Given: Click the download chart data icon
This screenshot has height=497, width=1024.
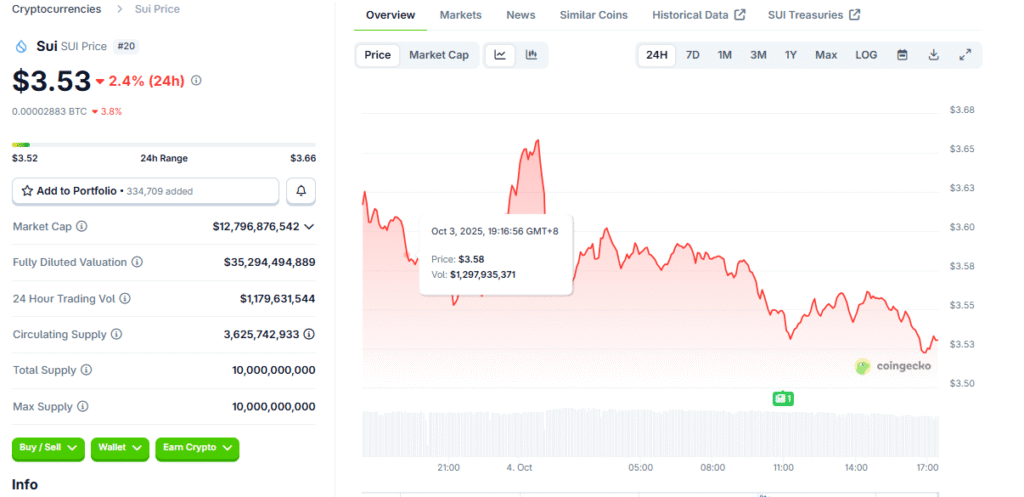Looking at the screenshot, I should click(x=933, y=55).
